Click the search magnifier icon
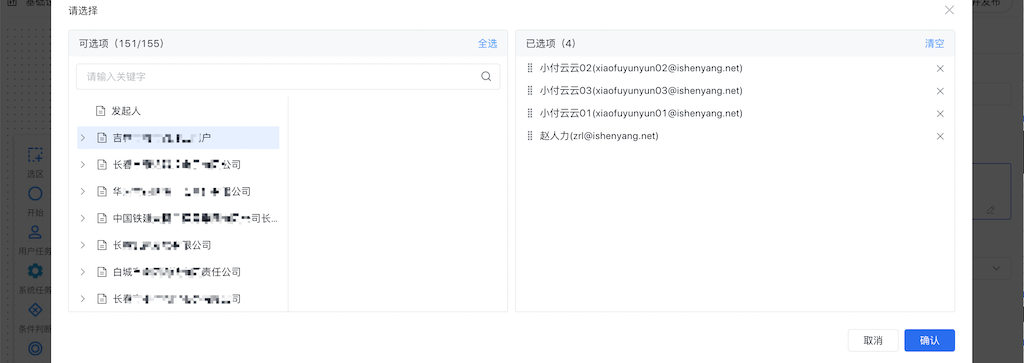Viewport: 1024px width, 363px height. [x=486, y=76]
